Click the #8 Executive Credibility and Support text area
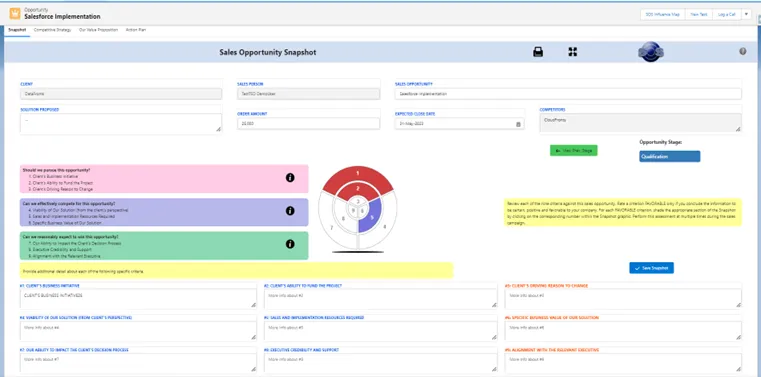 click(x=380, y=362)
